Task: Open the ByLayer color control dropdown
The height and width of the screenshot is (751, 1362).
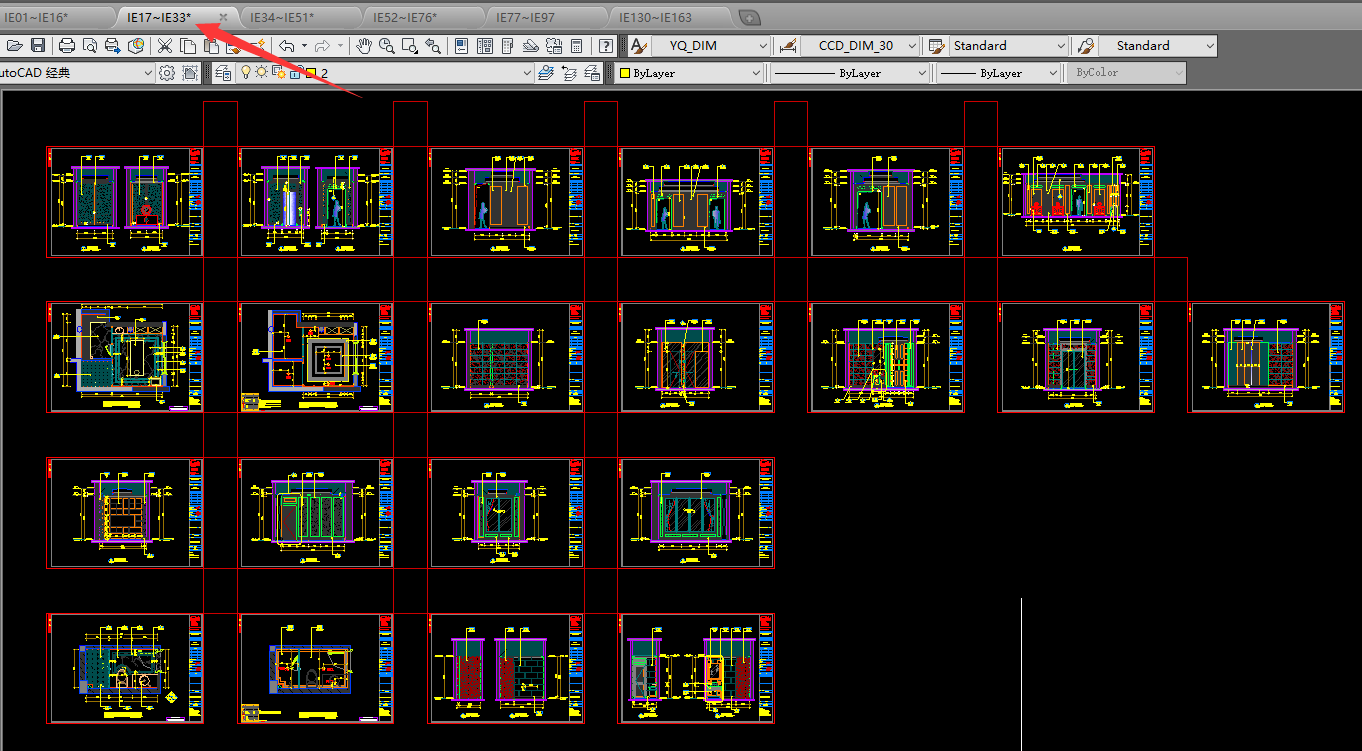Action: click(x=688, y=73)
